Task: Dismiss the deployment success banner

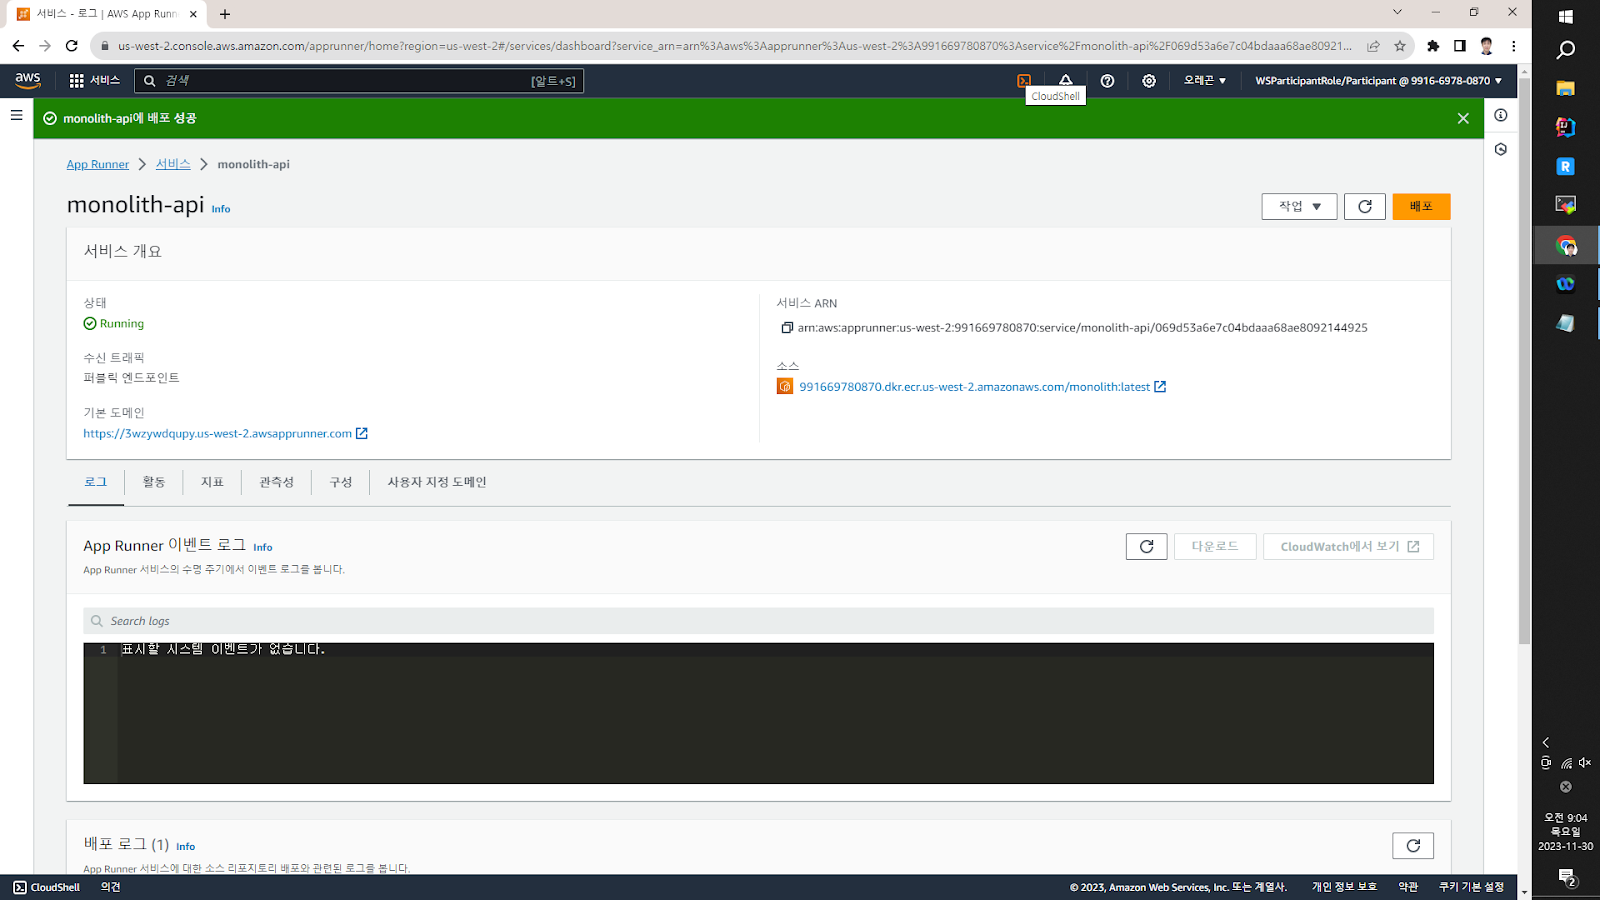Action: tap(1463, 119)
